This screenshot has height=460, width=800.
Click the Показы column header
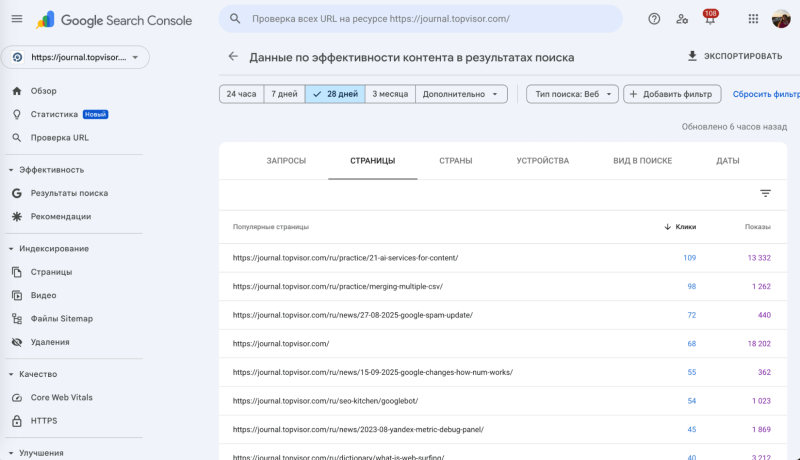tap(757, 226)
